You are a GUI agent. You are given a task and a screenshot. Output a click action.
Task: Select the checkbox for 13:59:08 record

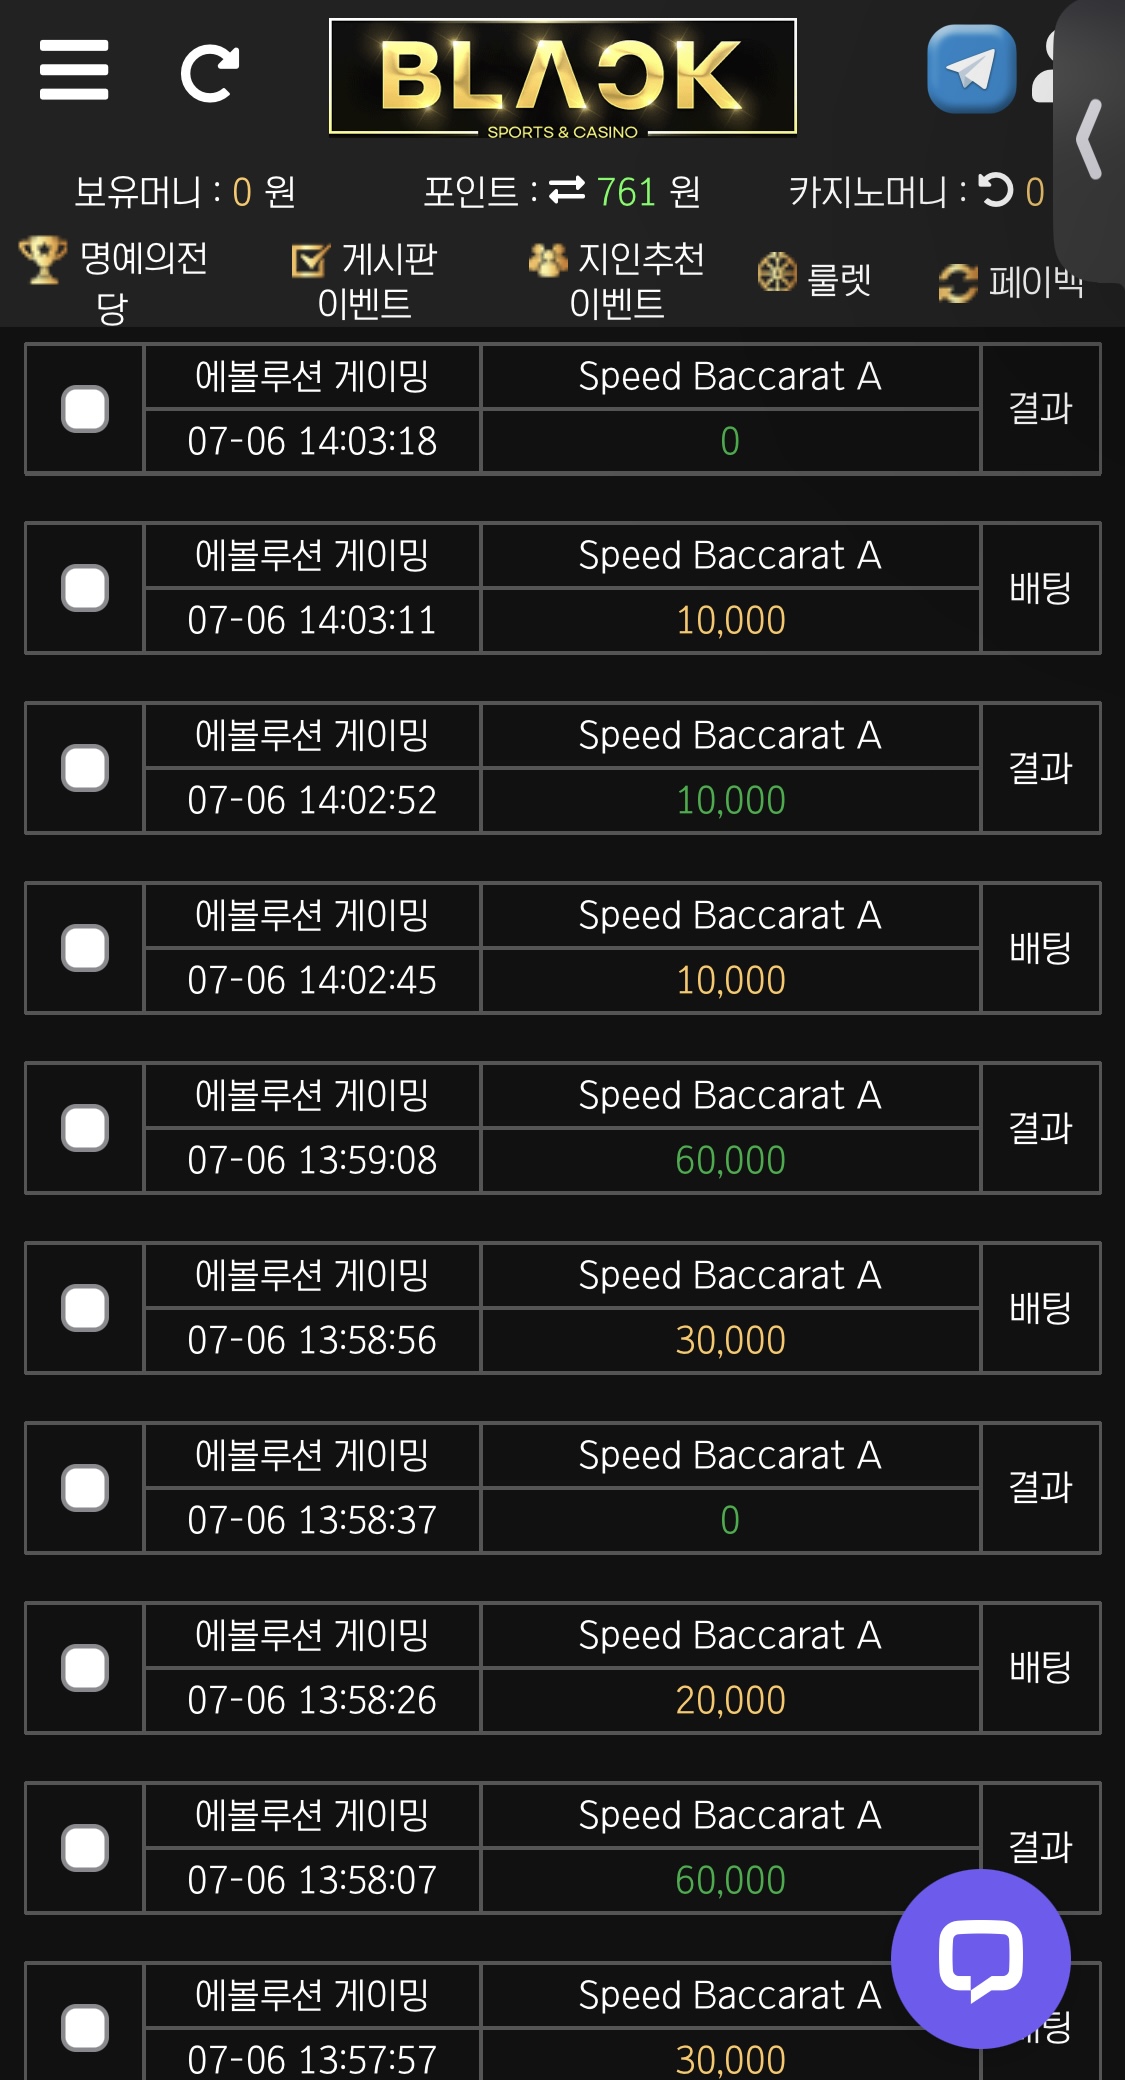[85, 1128]
